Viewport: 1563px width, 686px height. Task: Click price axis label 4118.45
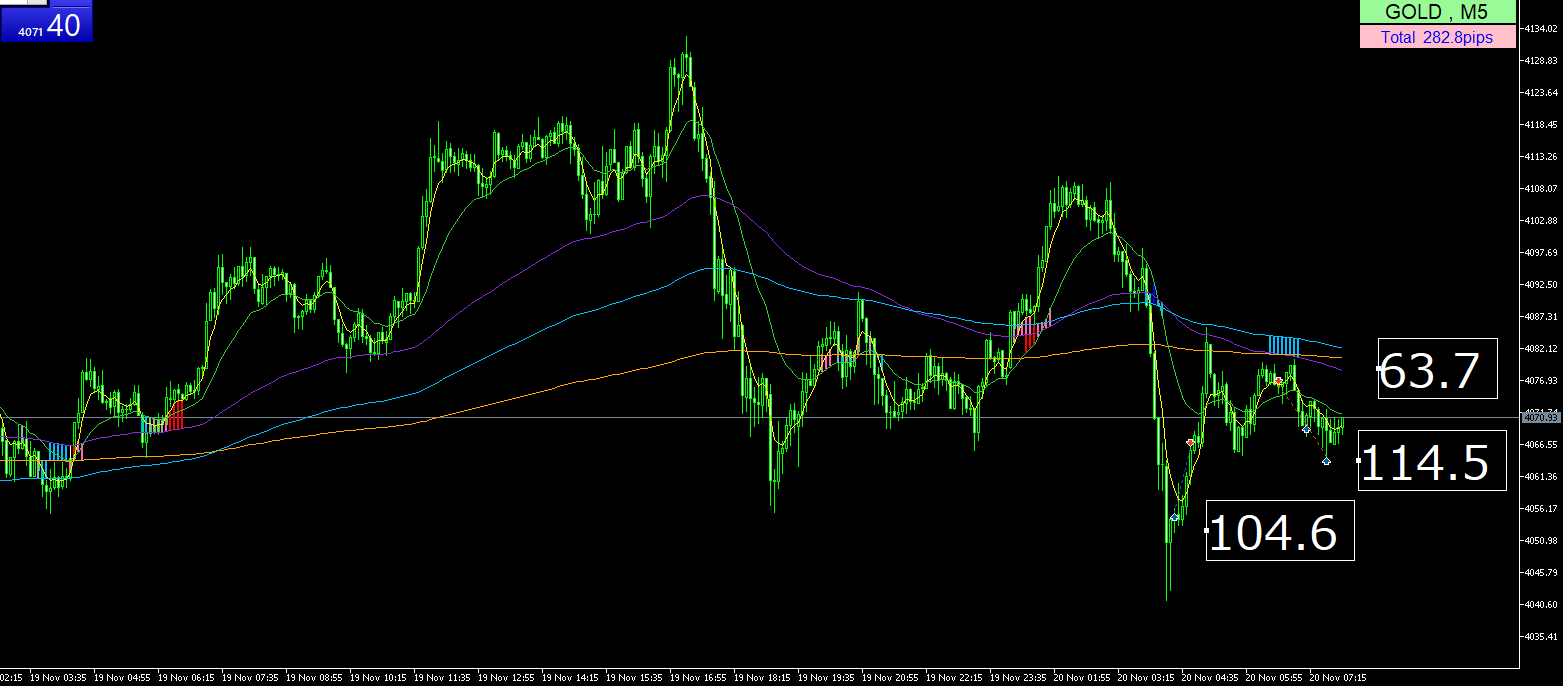click(1543, 125)
